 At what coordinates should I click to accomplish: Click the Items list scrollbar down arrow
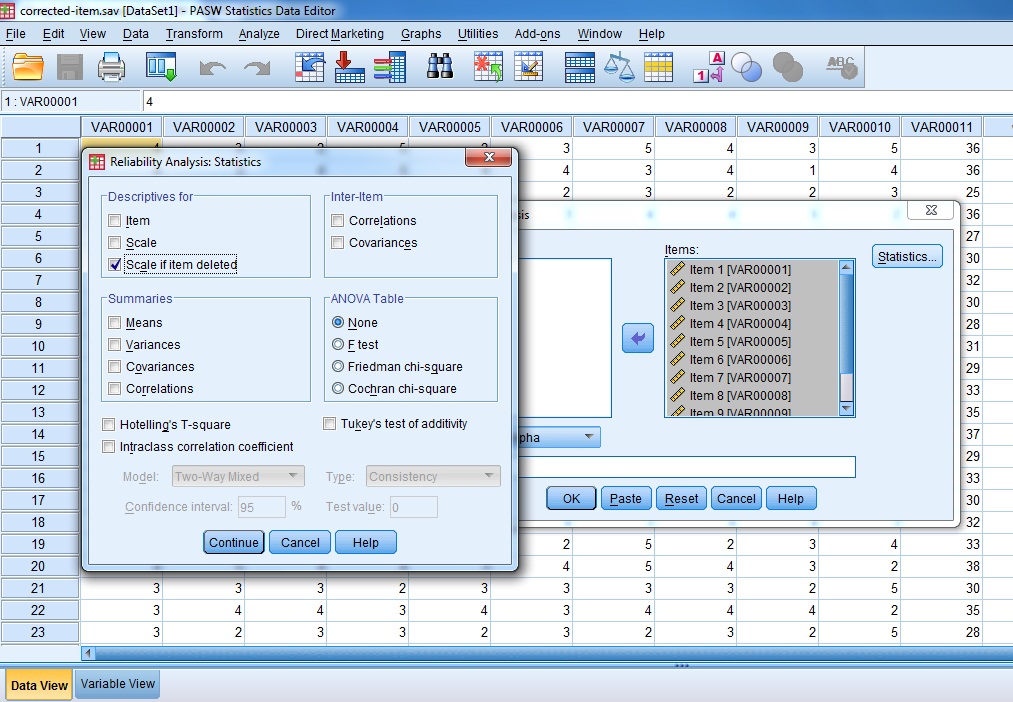click(847, 408)
